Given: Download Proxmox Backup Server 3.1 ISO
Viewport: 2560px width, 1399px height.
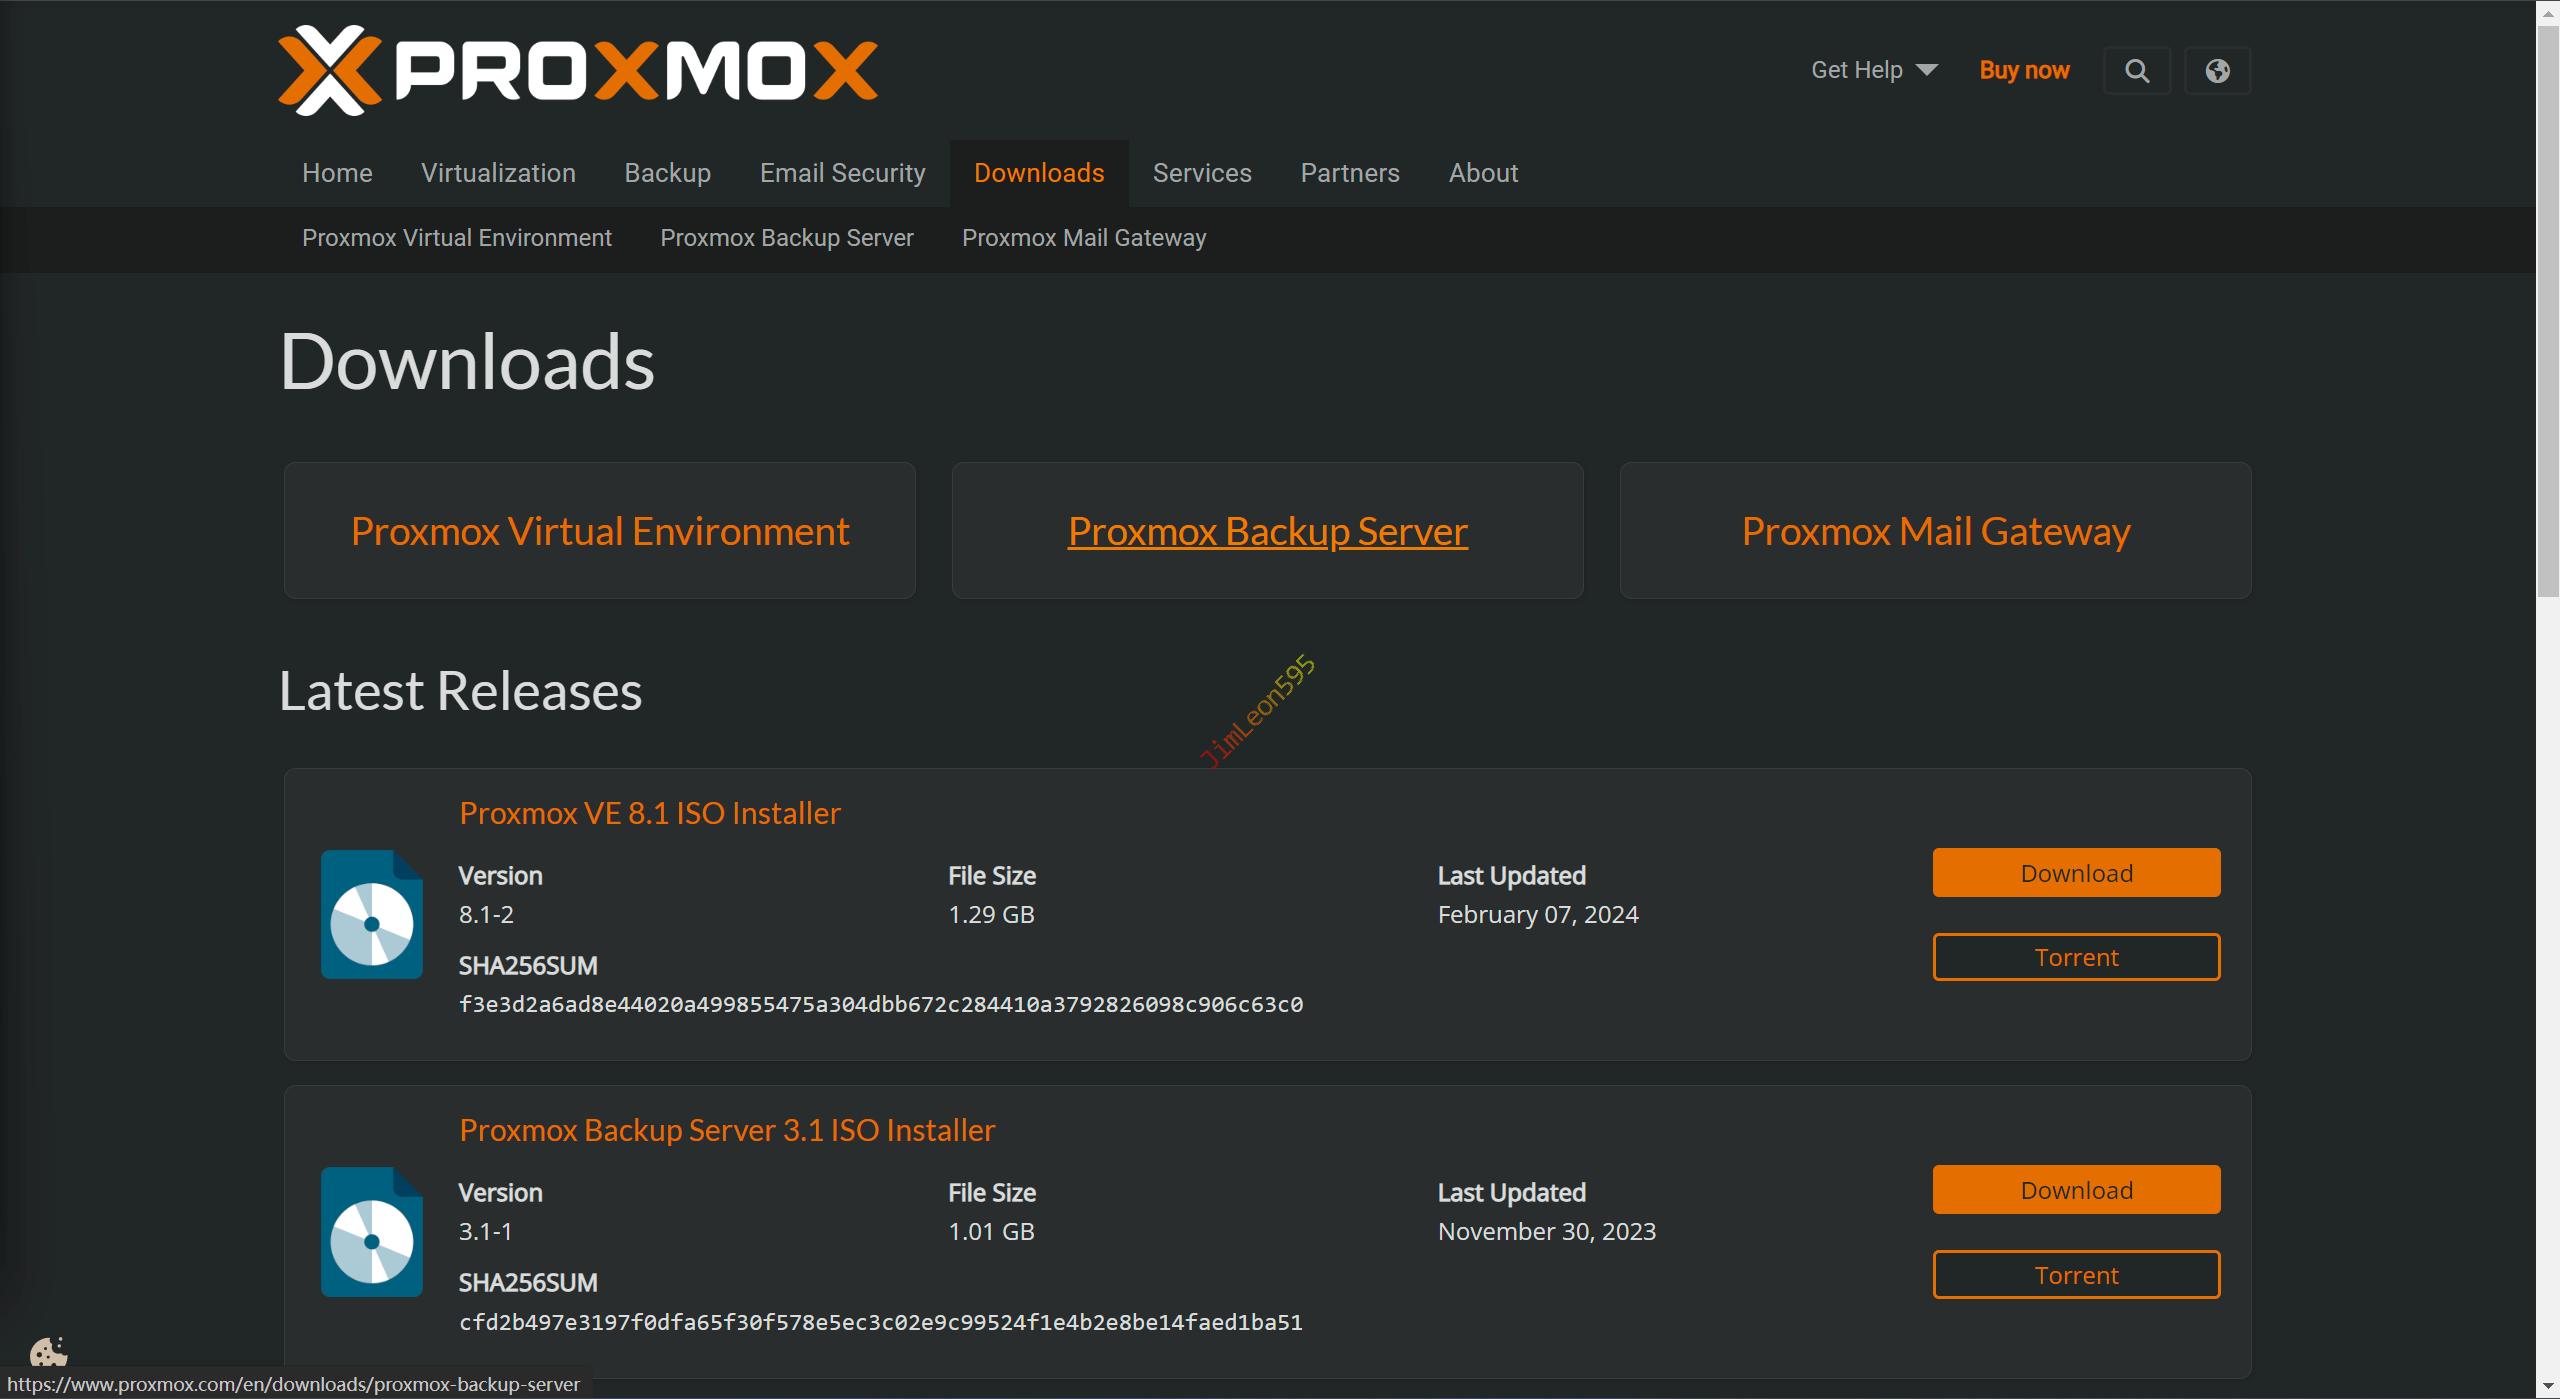Looking at the screenshot, I should pos(2076,1190).
